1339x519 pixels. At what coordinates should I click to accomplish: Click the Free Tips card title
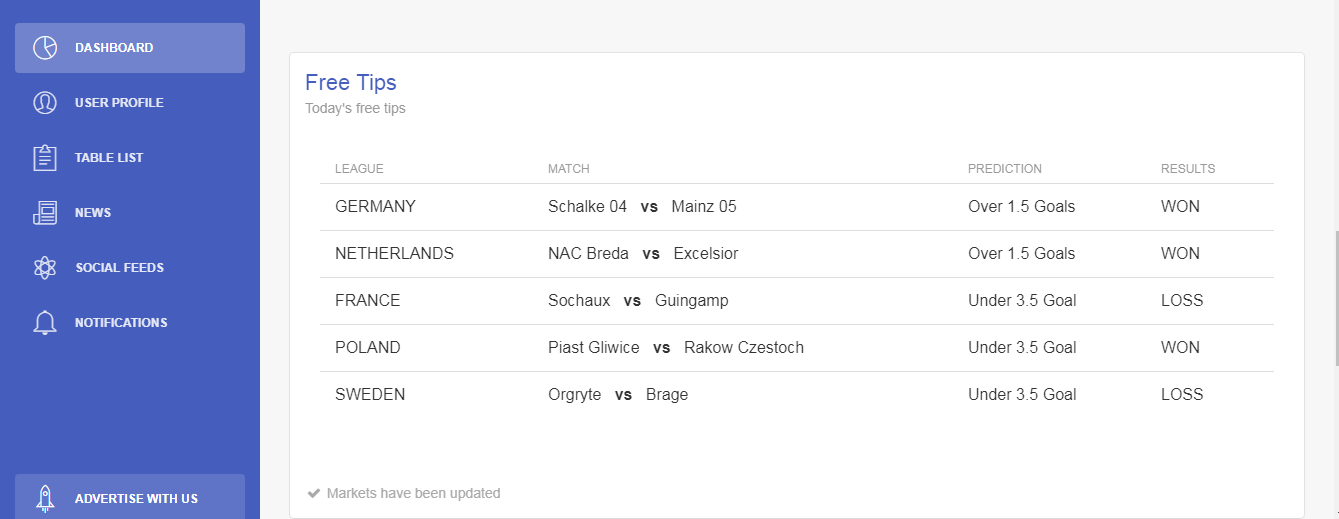pos(351,82)
